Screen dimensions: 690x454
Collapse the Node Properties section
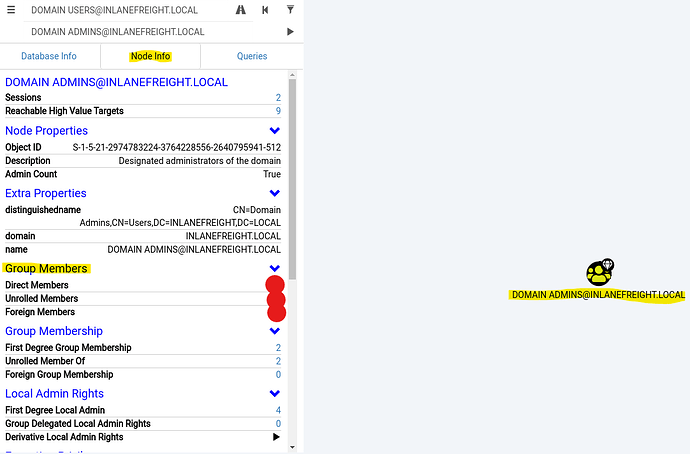point(275,131)
